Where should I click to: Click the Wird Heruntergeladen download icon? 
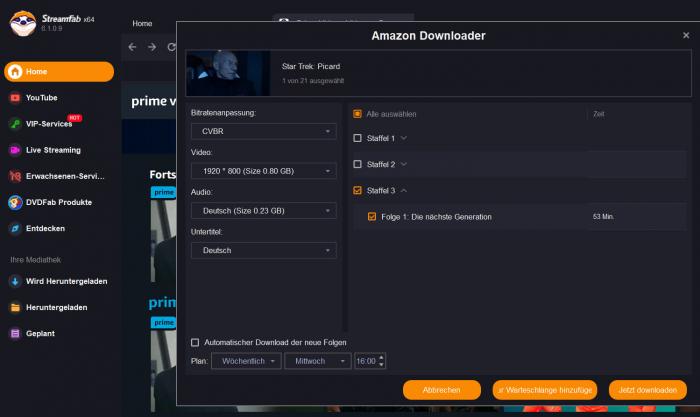pyautogui.click(x=15, y=281)
